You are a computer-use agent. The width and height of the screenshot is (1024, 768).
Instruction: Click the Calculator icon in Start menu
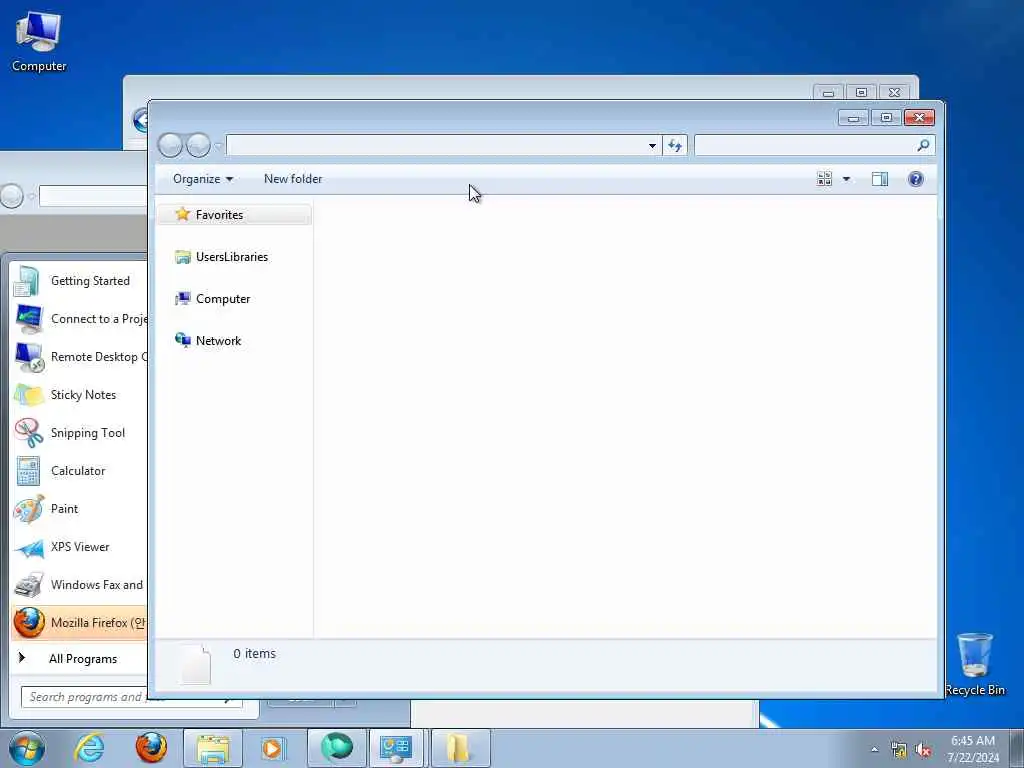point(29,471)
